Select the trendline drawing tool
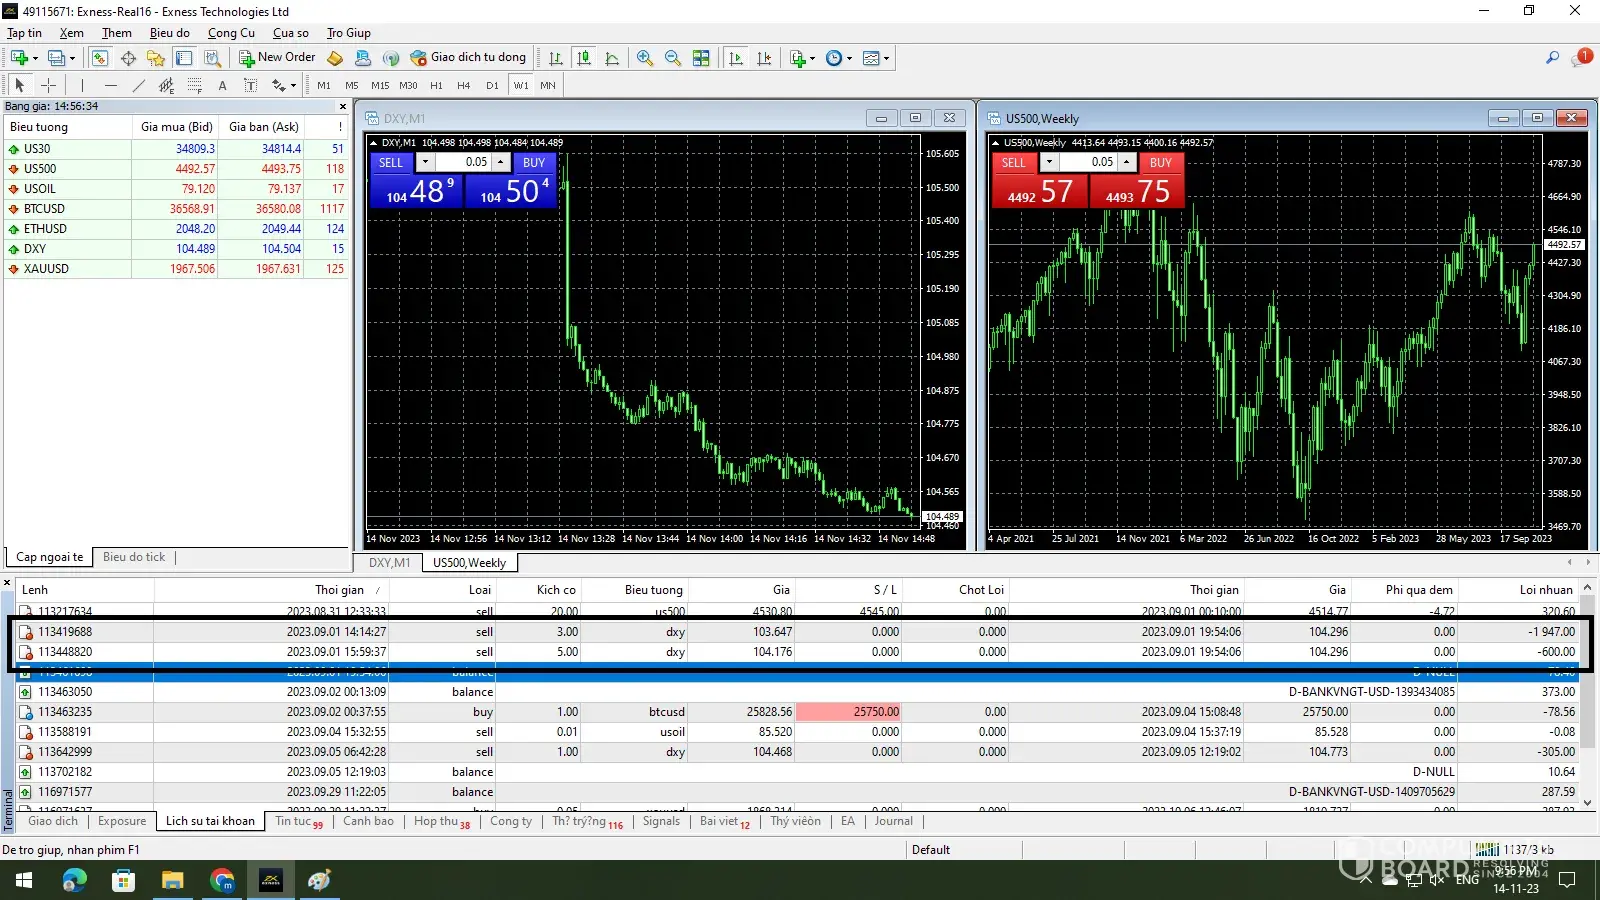Image resolution: width=1600 pixels, height=900 pixels. pos(138,86)
